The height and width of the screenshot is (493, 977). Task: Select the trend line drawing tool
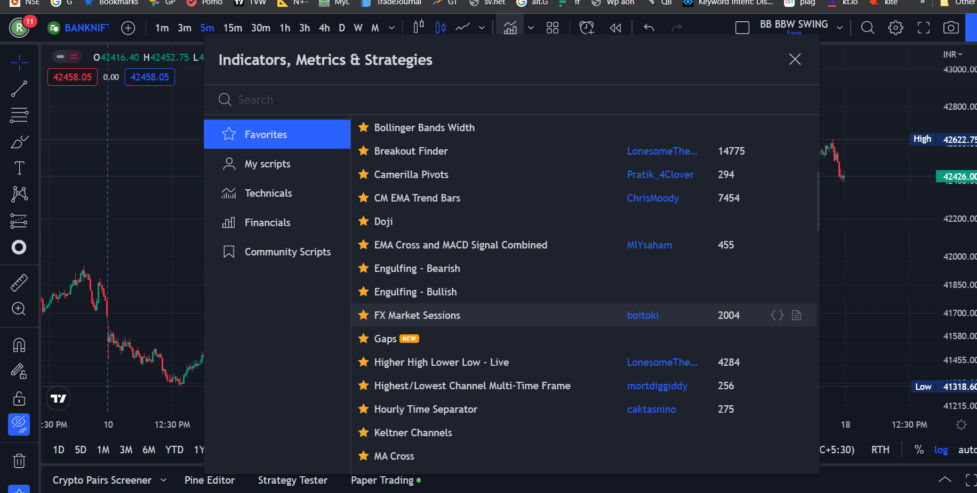(19, 89)
